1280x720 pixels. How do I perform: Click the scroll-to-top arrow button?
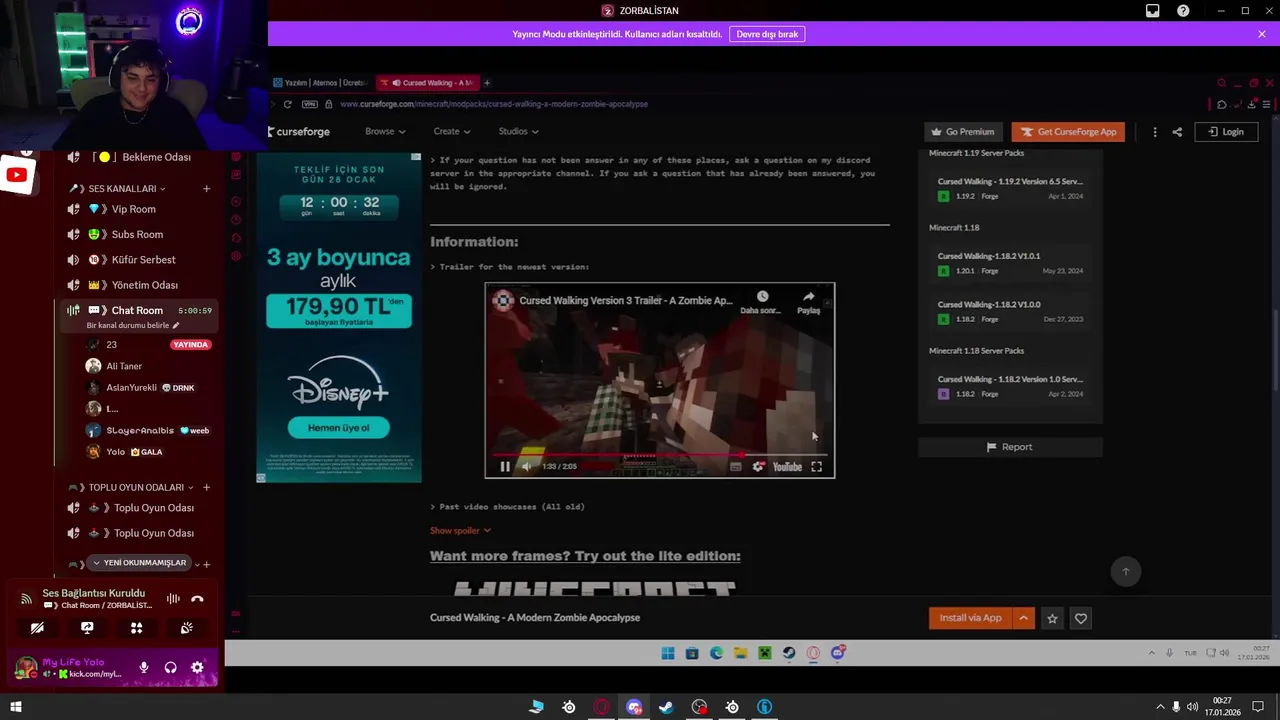point(1126,571)
